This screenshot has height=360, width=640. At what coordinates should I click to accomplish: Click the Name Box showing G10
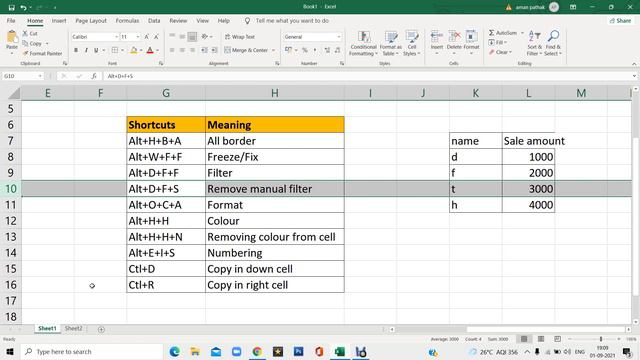tap(22, 76)
